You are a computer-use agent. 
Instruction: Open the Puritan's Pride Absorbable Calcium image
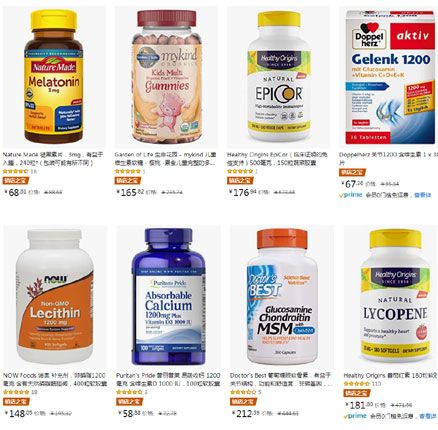point(168,297)
